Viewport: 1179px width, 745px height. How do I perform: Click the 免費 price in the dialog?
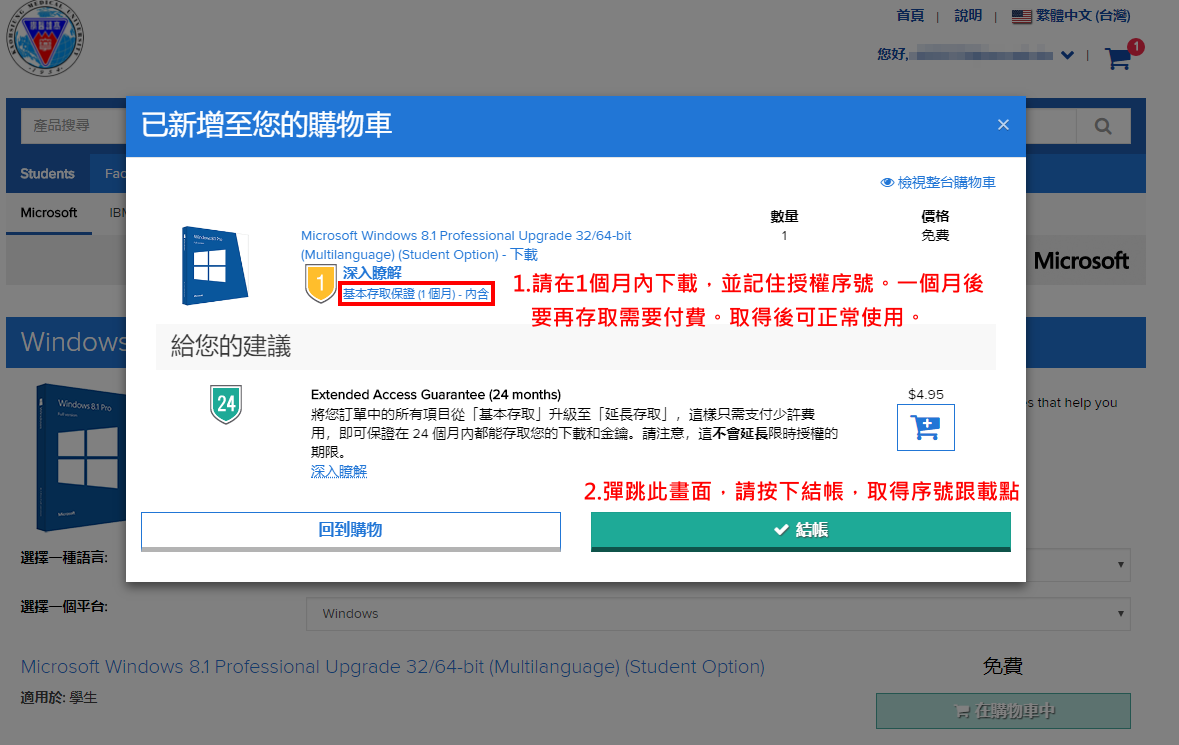(x=935, y=235)
